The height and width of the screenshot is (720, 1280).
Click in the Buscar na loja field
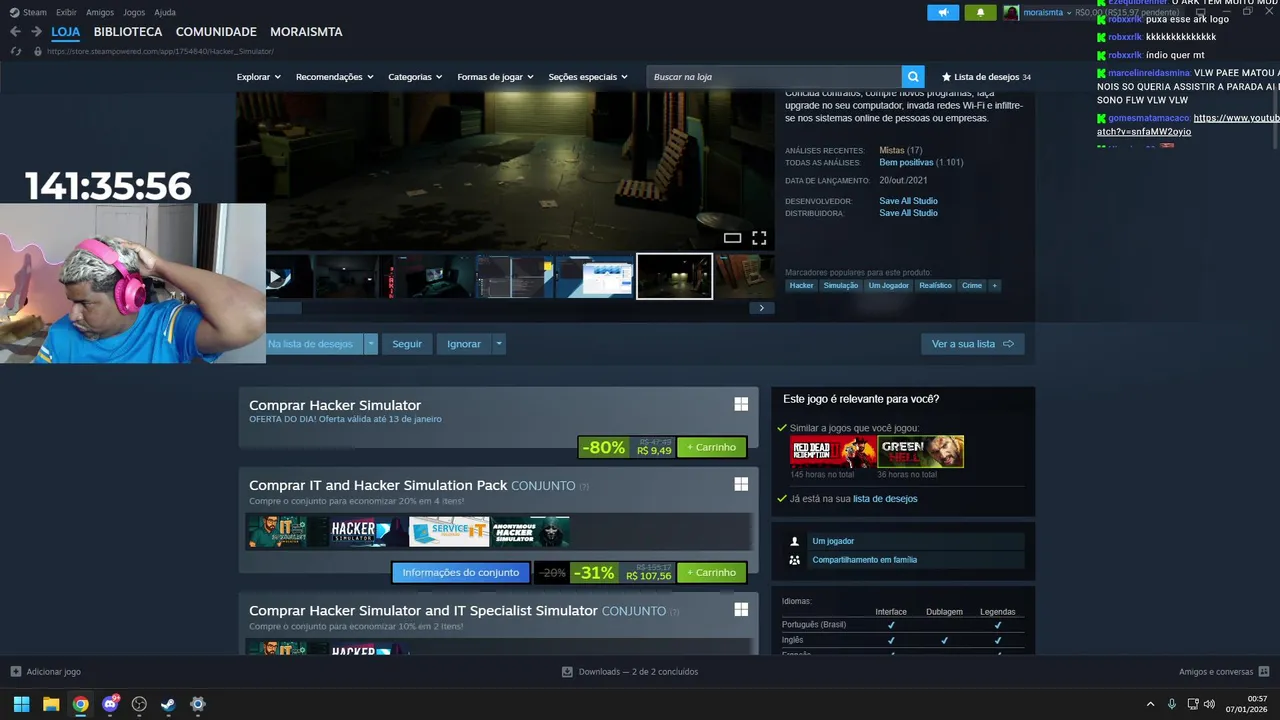[775, 77]
